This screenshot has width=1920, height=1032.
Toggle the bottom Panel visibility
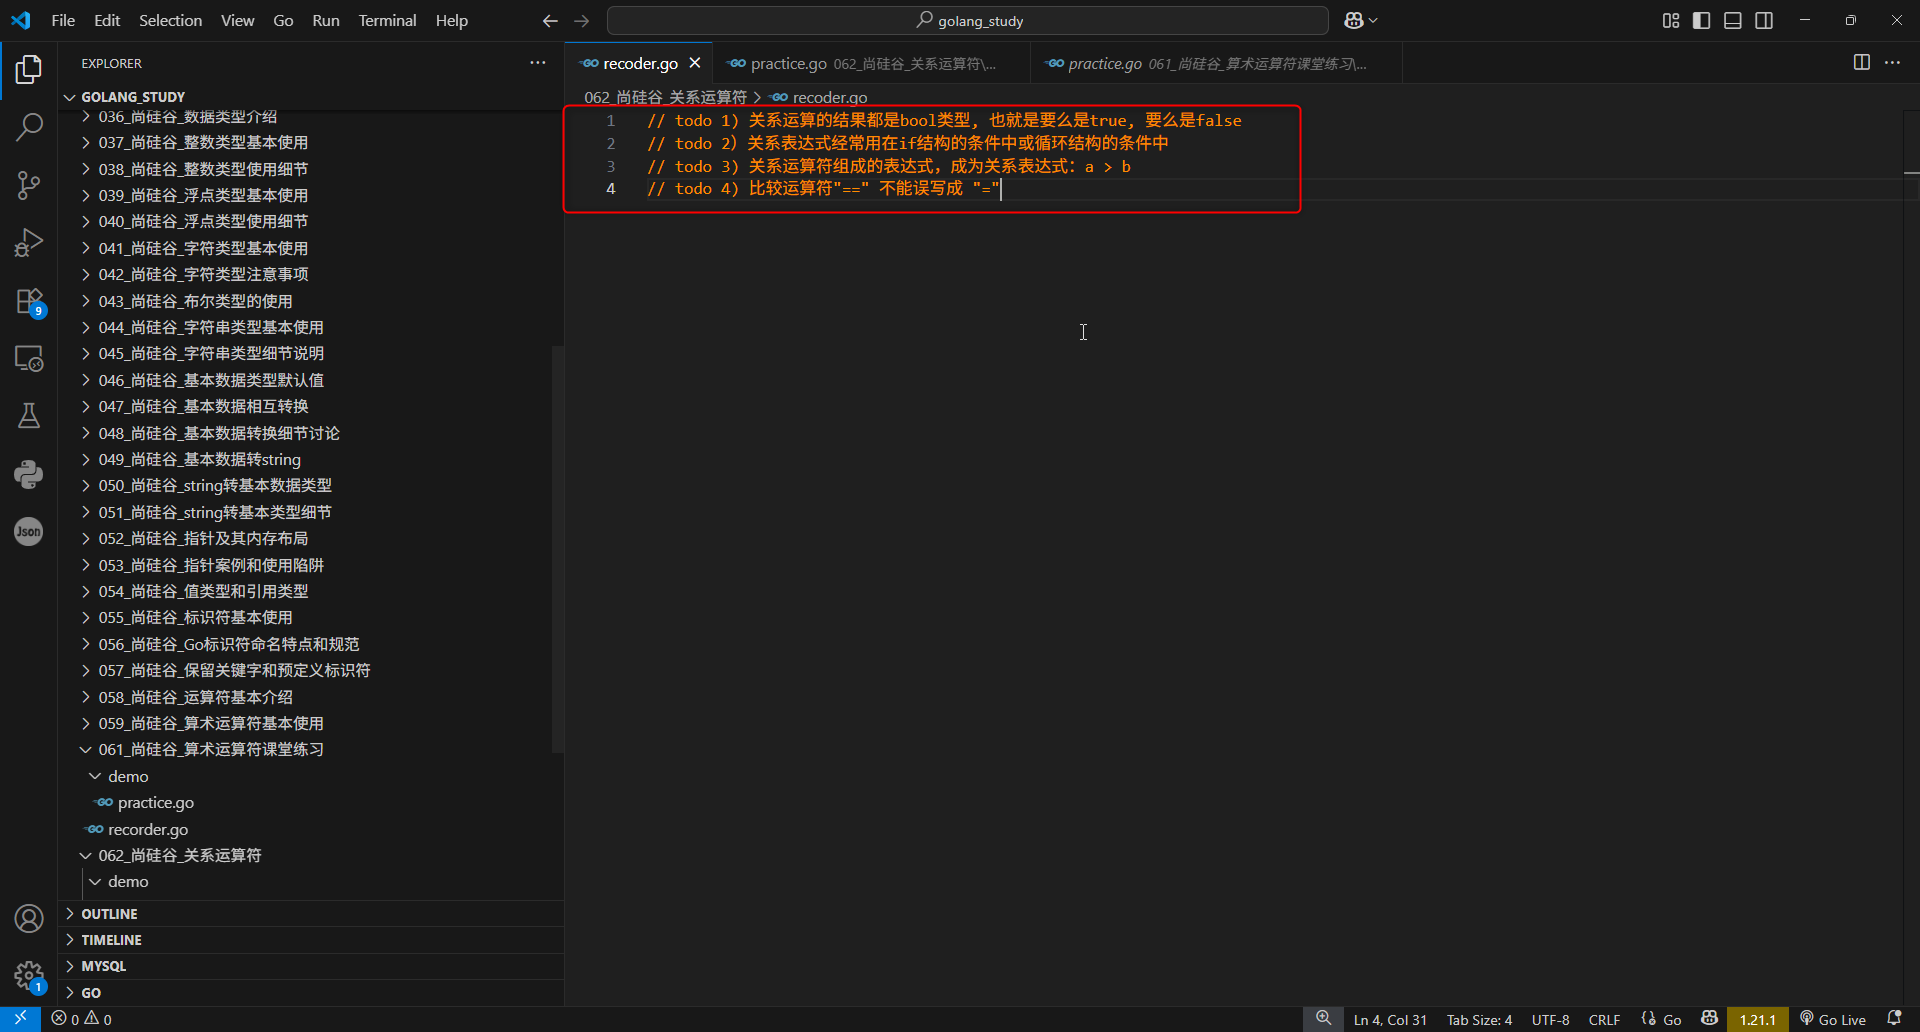[1733, 20]
